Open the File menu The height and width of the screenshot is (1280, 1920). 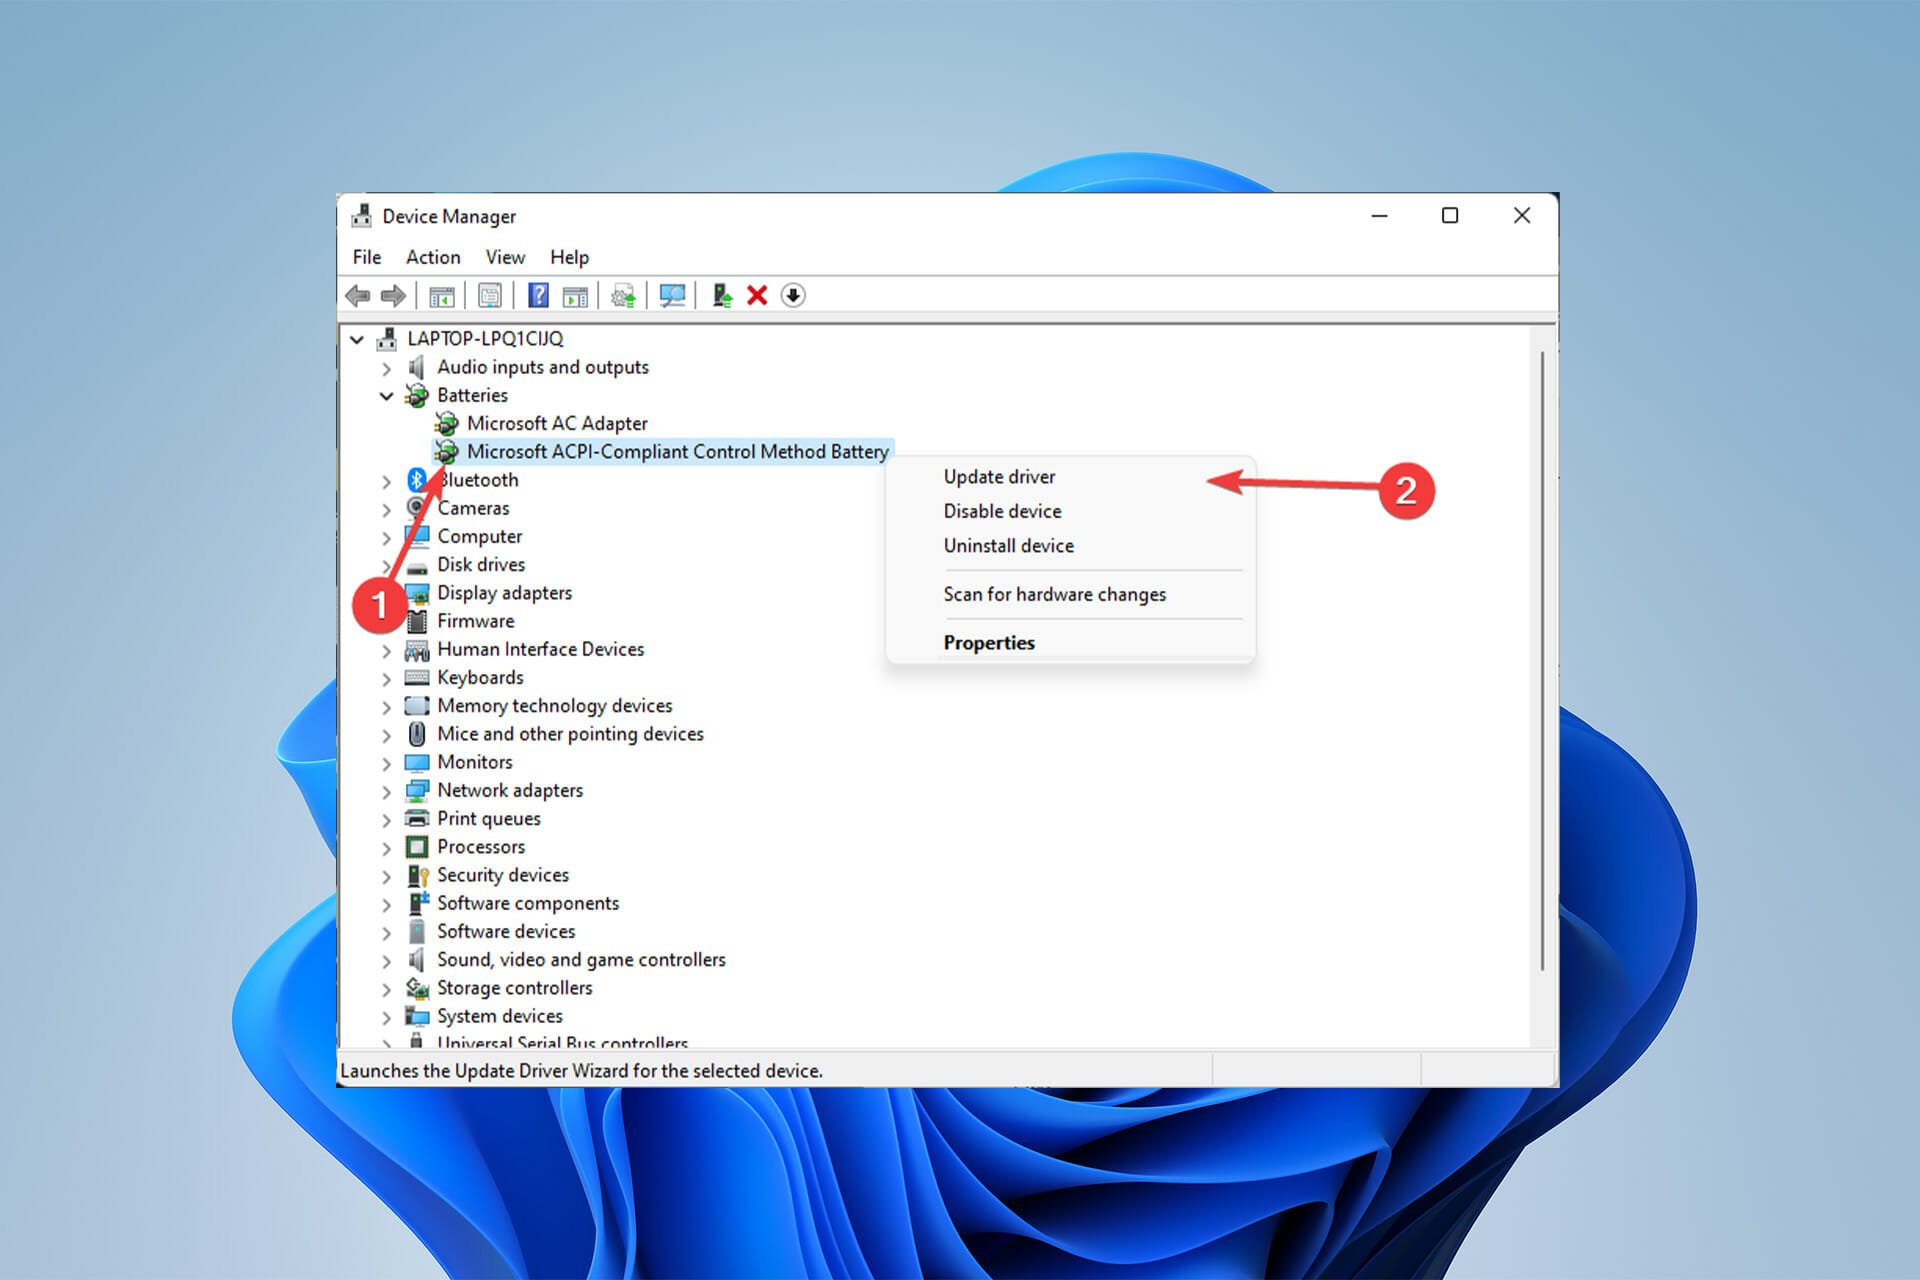point(367,257)
